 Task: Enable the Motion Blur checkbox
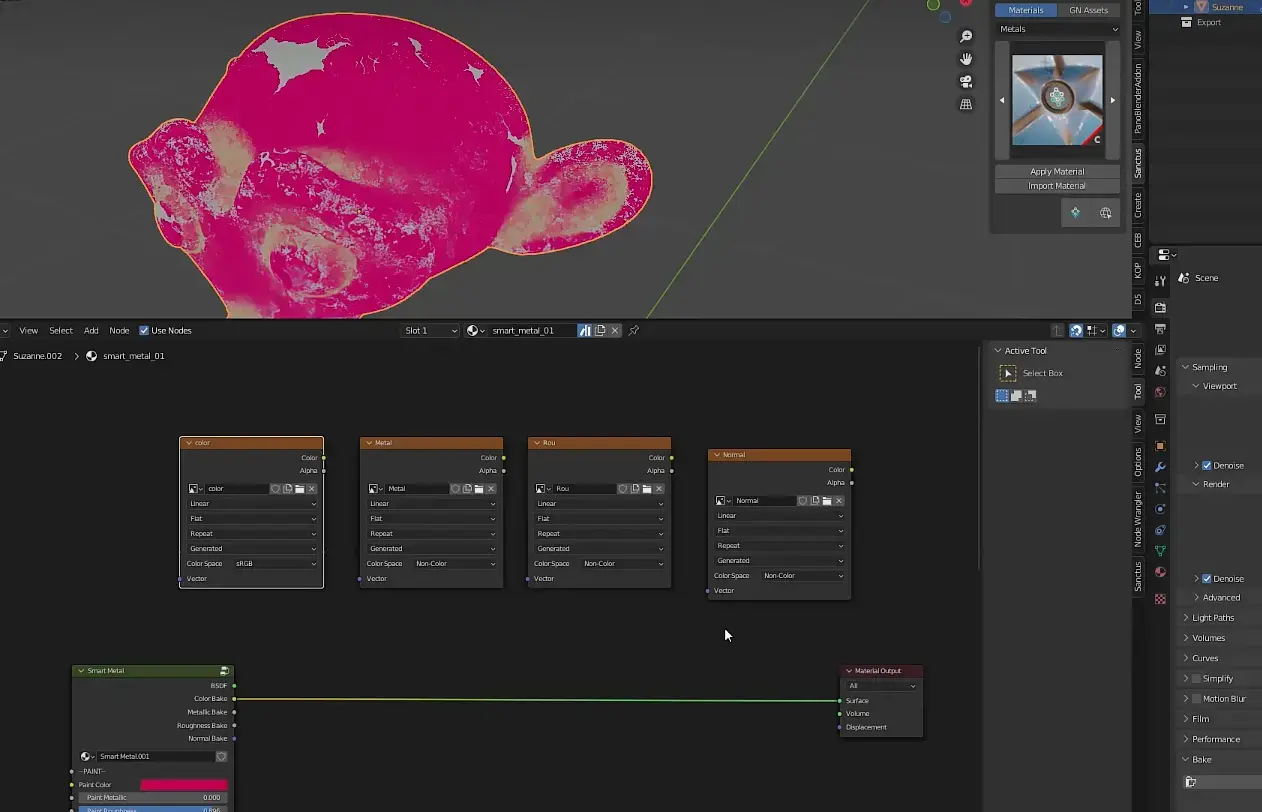click(1196, 699)
